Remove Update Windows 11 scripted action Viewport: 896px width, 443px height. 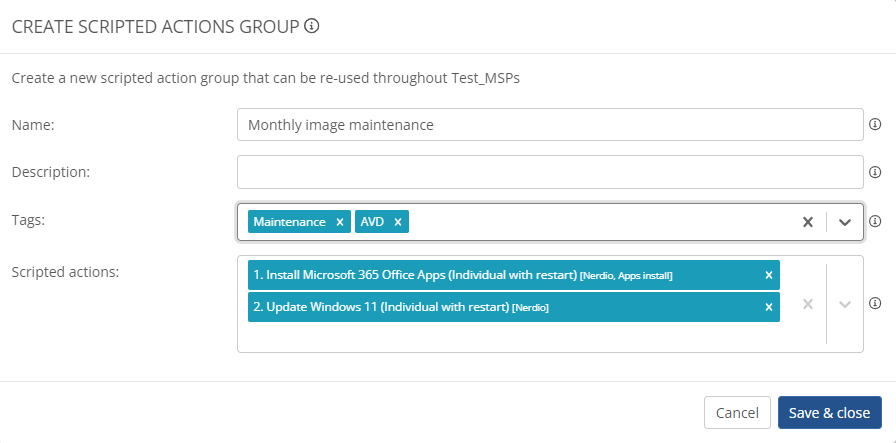769,307
